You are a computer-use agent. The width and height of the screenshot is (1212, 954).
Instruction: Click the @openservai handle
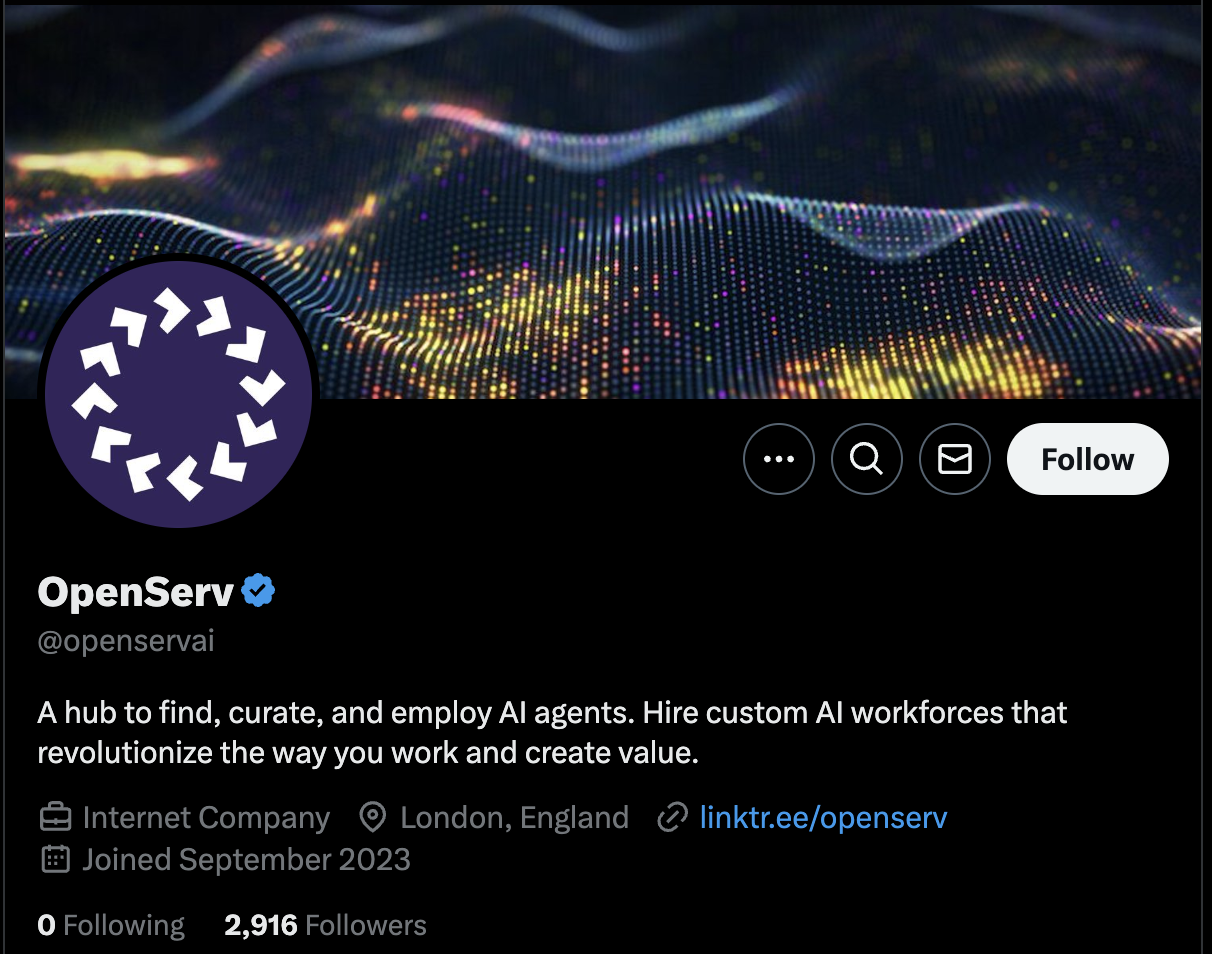coord(126,641)
